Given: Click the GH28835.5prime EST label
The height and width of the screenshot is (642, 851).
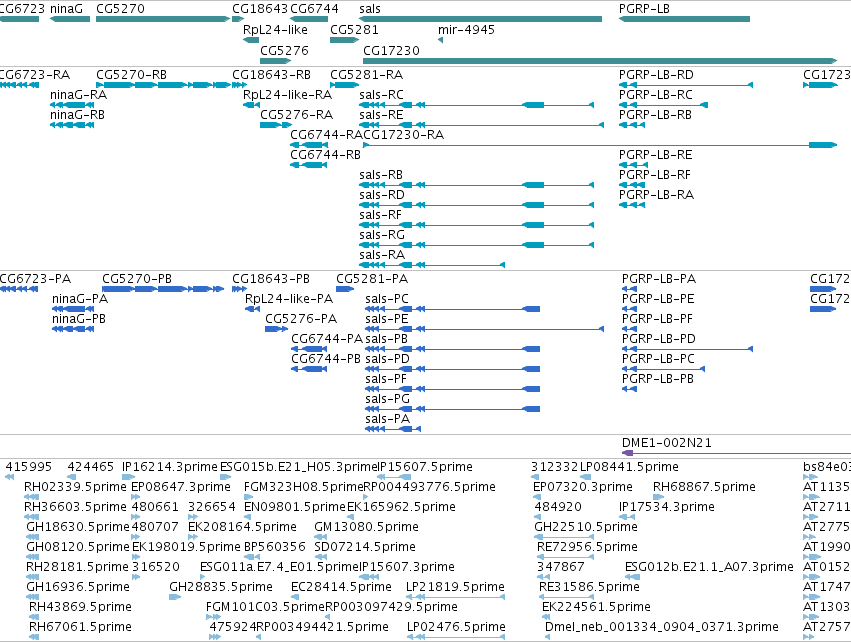Looking at the screenshot, I should click(221, 587).
